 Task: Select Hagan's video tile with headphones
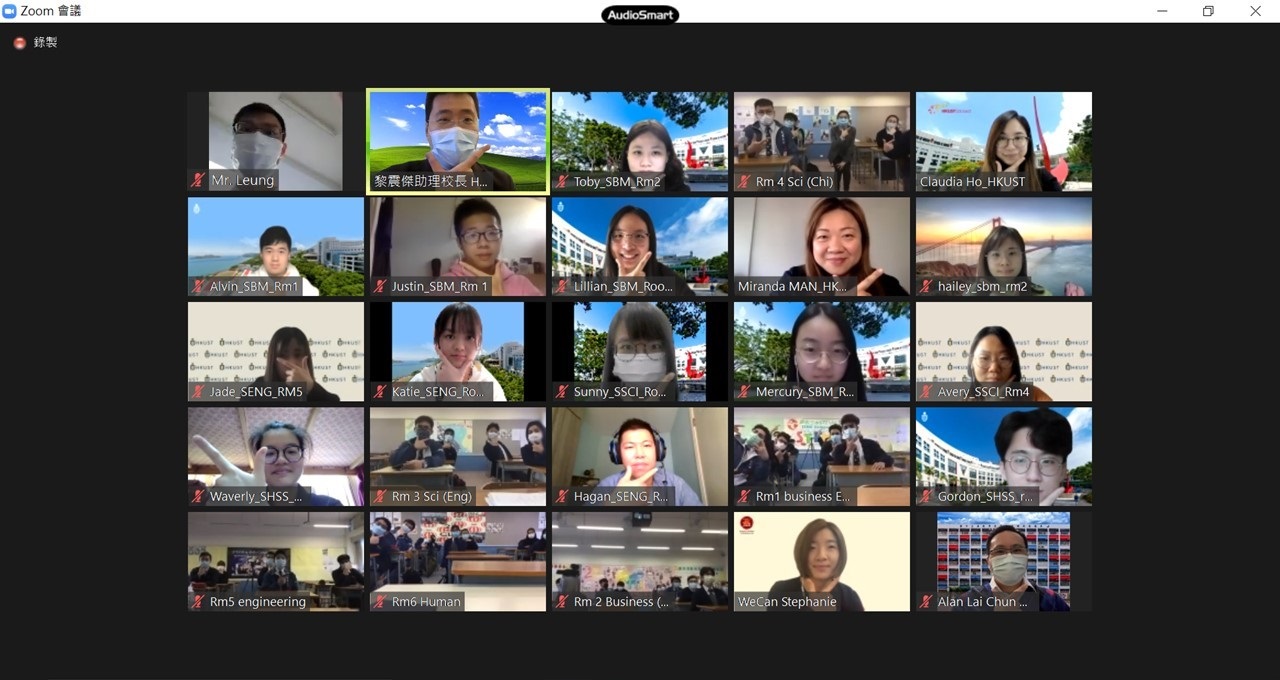639,455
